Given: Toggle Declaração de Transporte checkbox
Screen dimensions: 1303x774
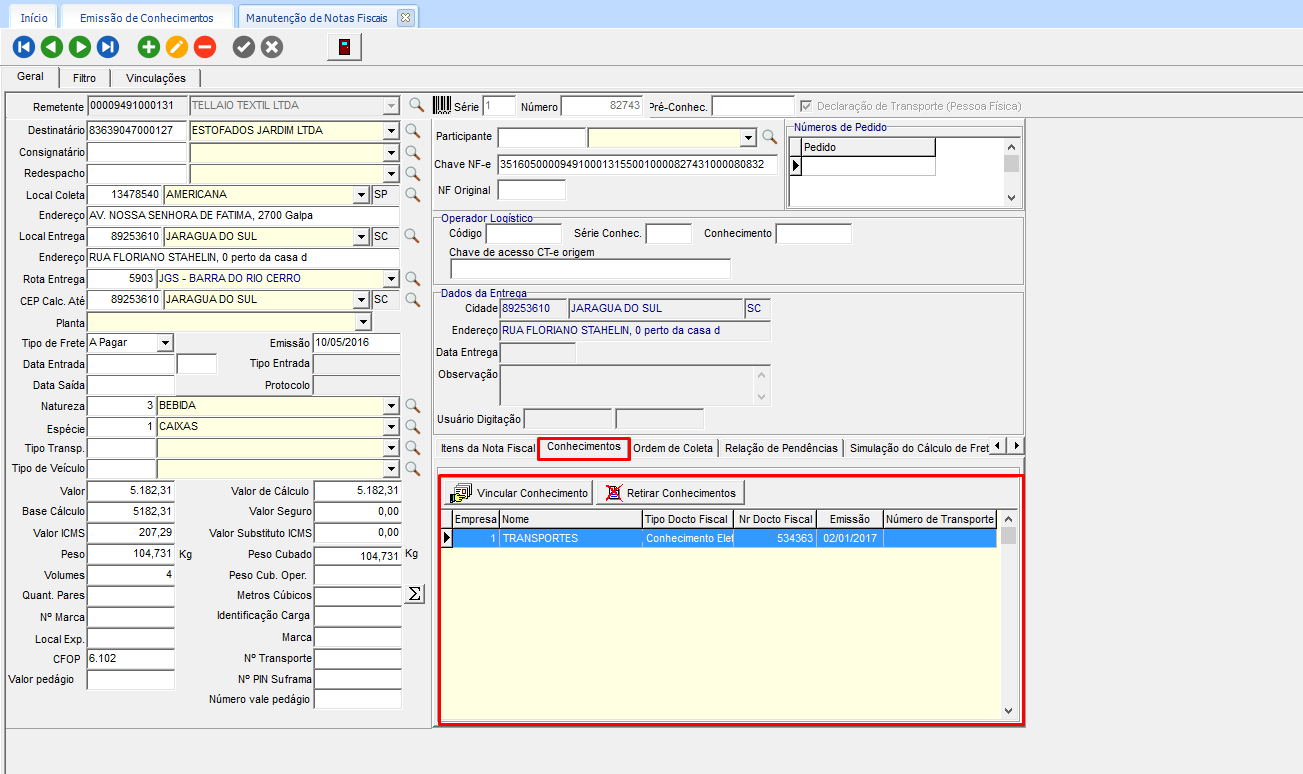Looking at the screenshot, I should coord(806,106).
